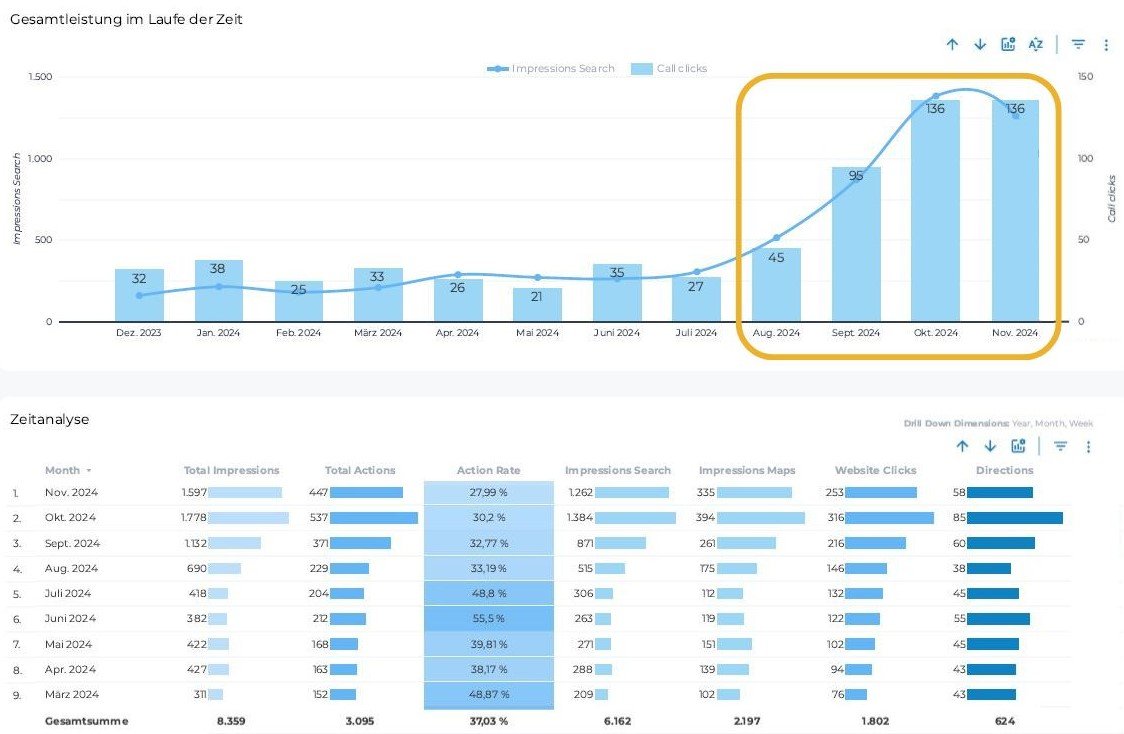Click drill down arrow in the Zeitanalyse table
This screenshot has width=1124, height=734.
click(990, 447)
